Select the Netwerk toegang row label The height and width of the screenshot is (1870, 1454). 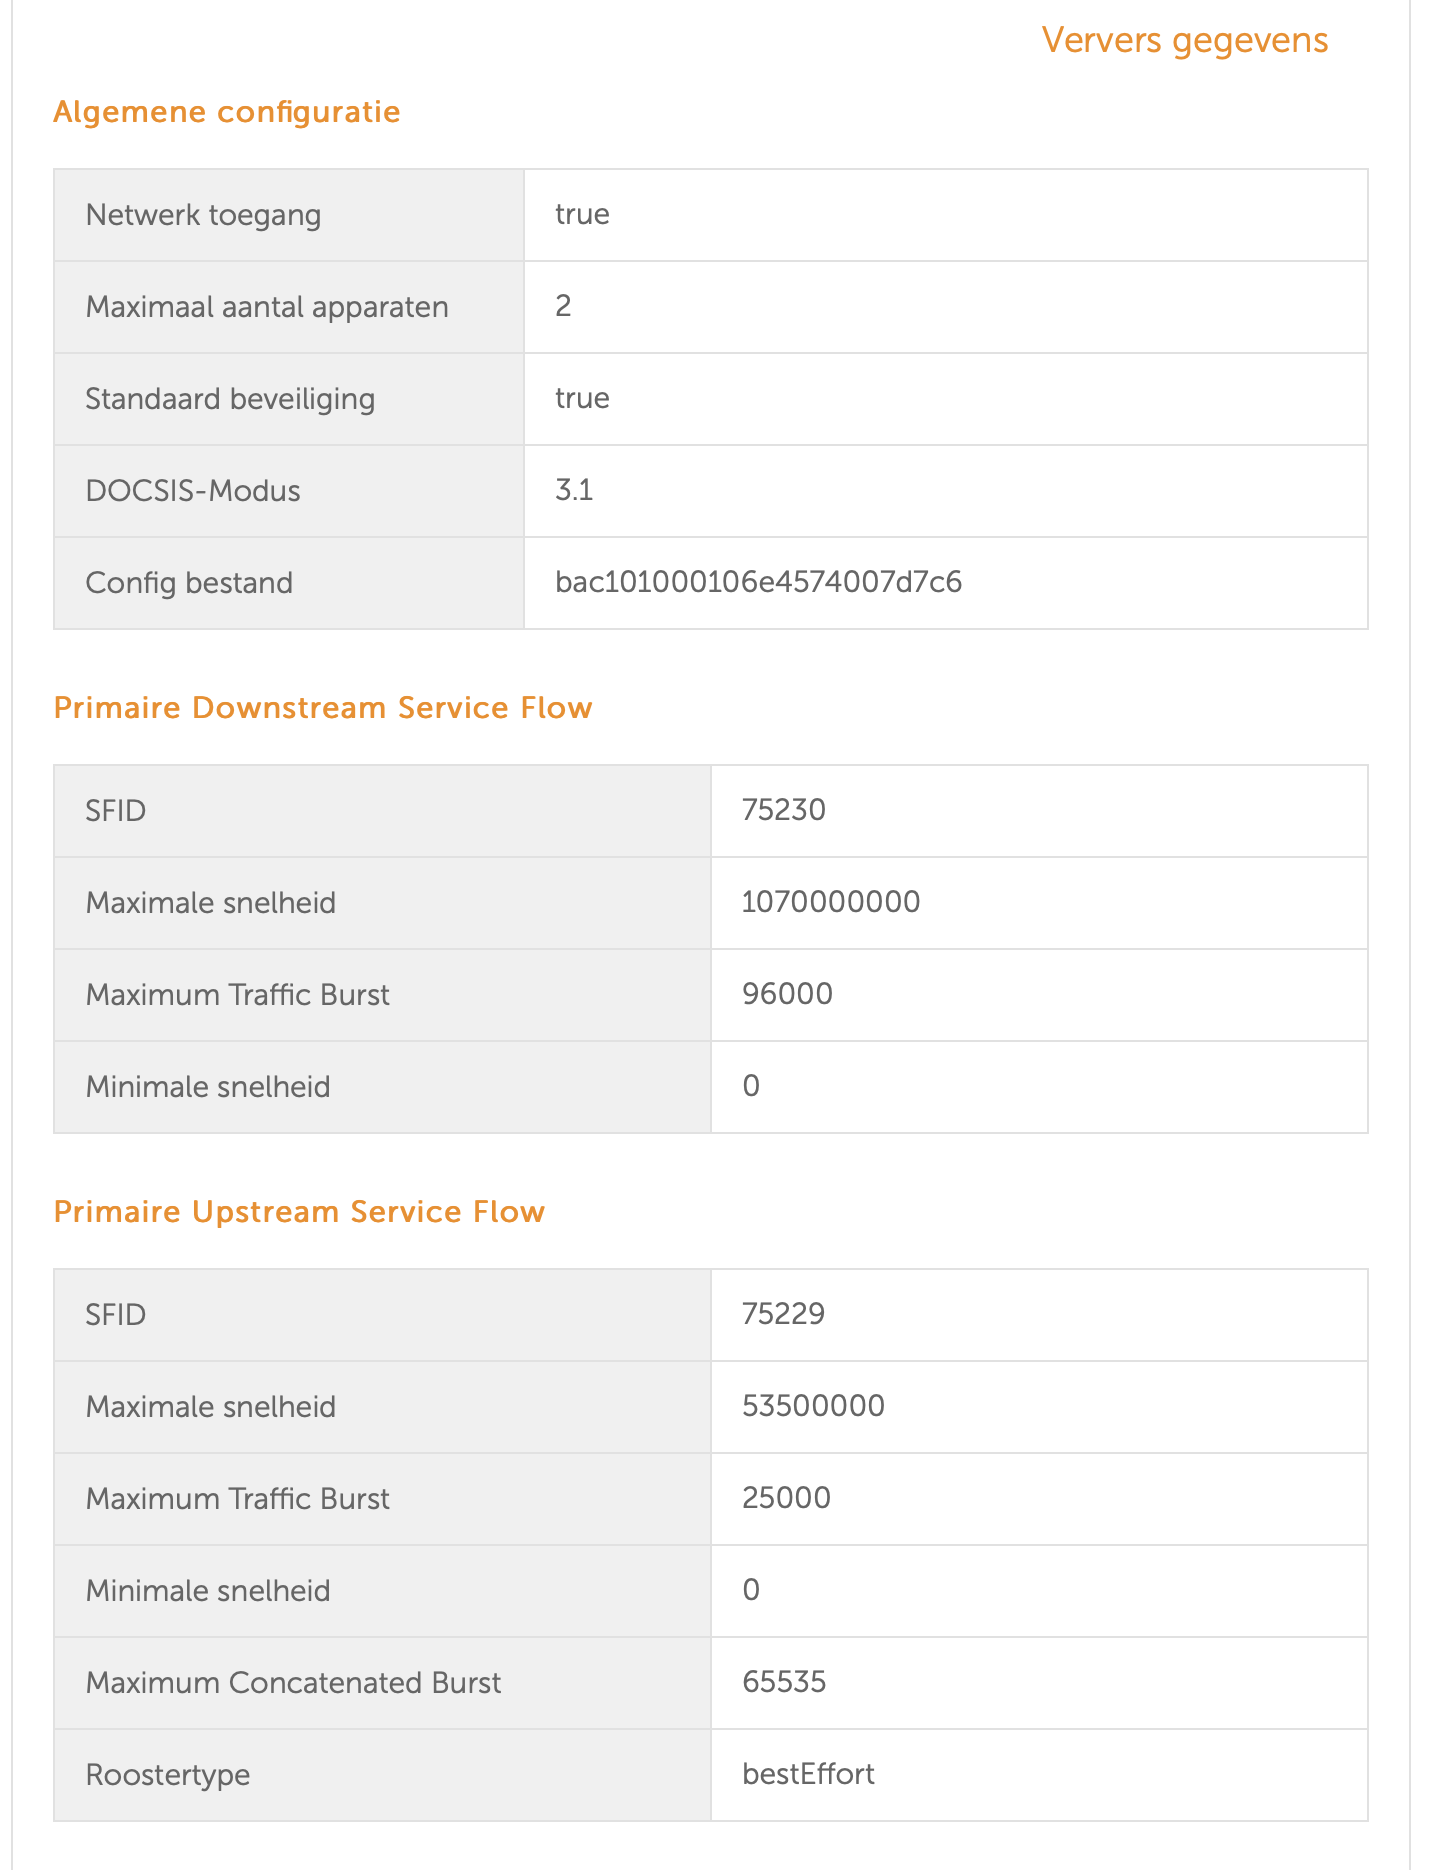(203, 215)
